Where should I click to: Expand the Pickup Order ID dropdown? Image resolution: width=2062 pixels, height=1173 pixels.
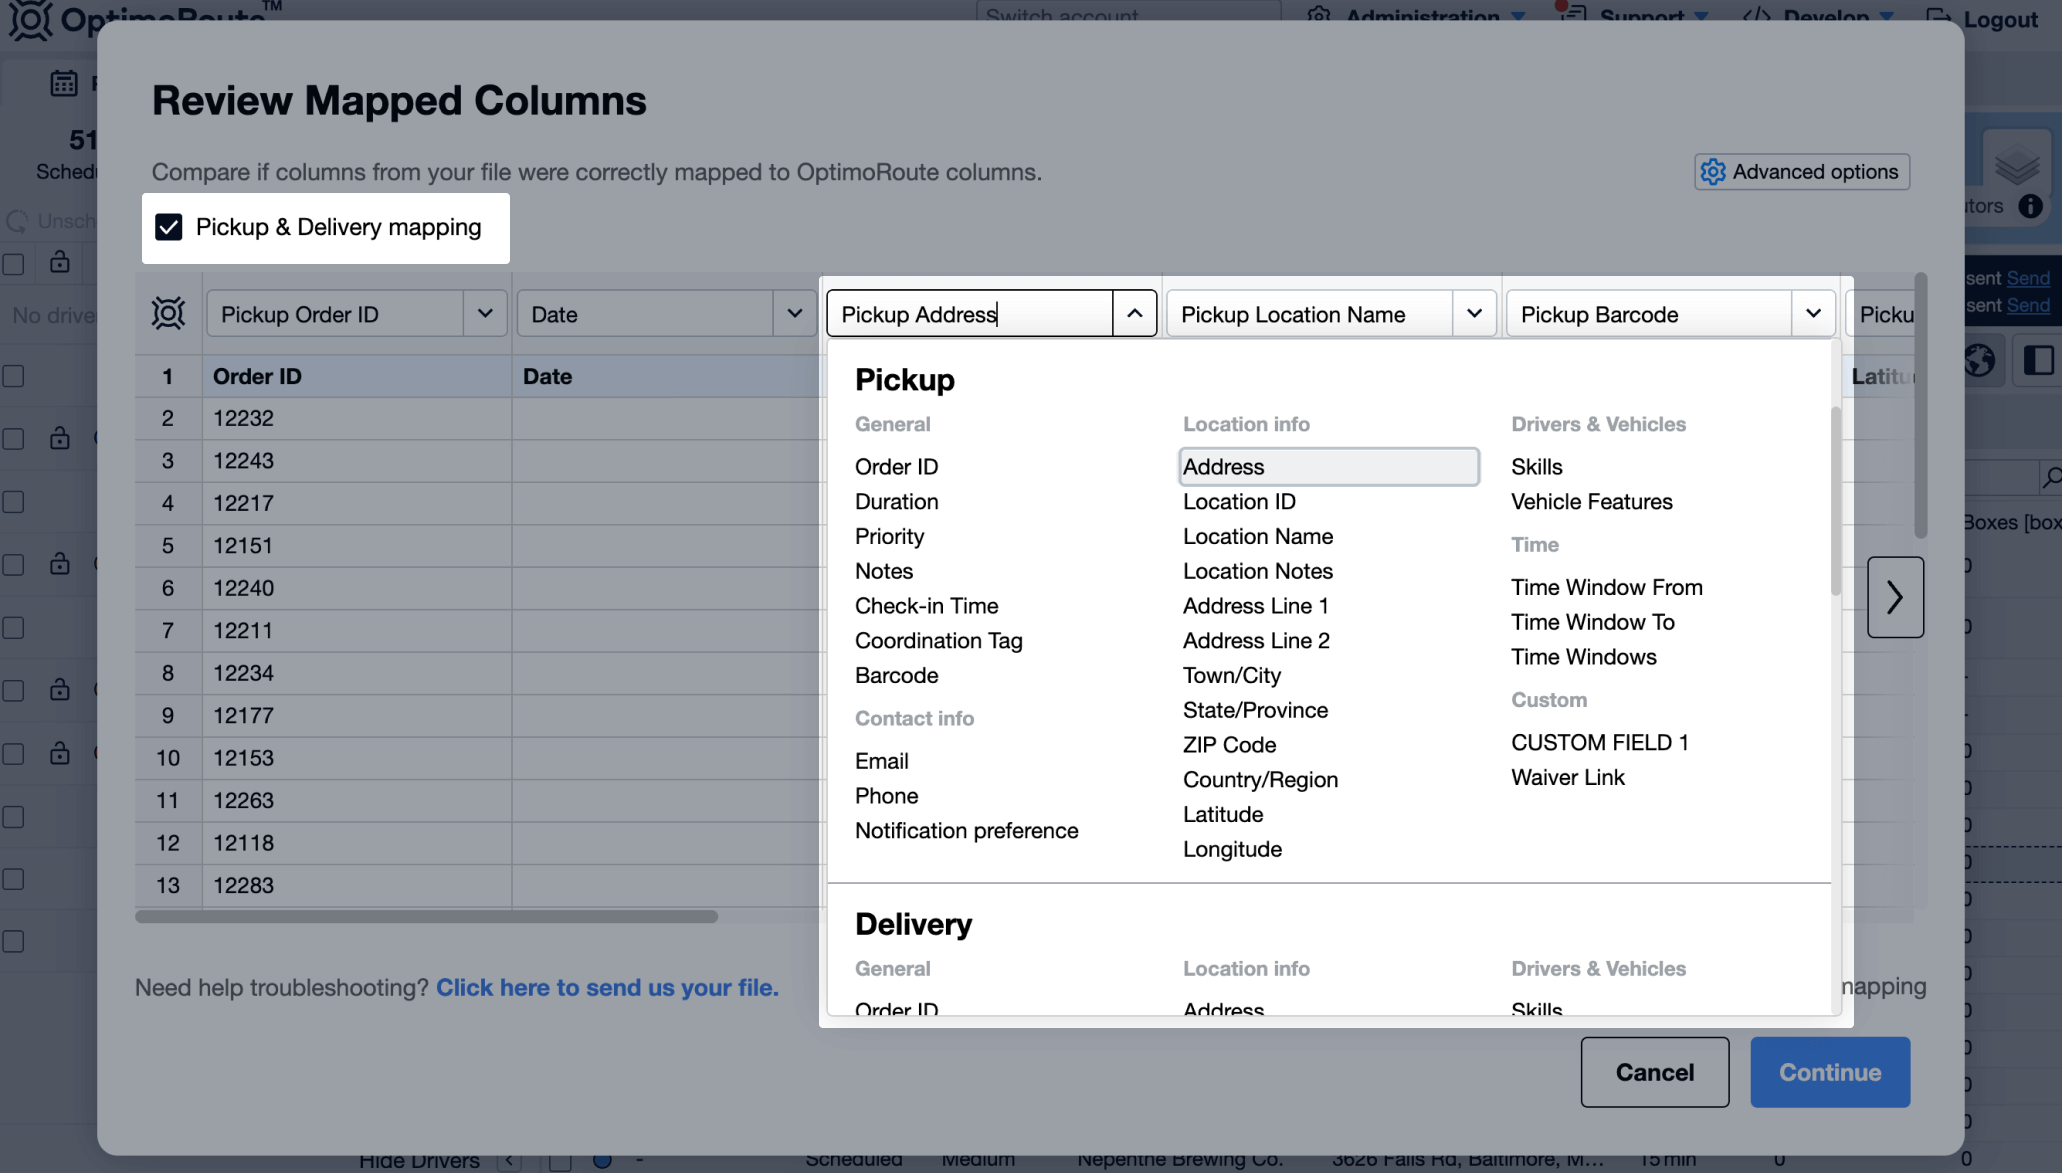[485, 314]
